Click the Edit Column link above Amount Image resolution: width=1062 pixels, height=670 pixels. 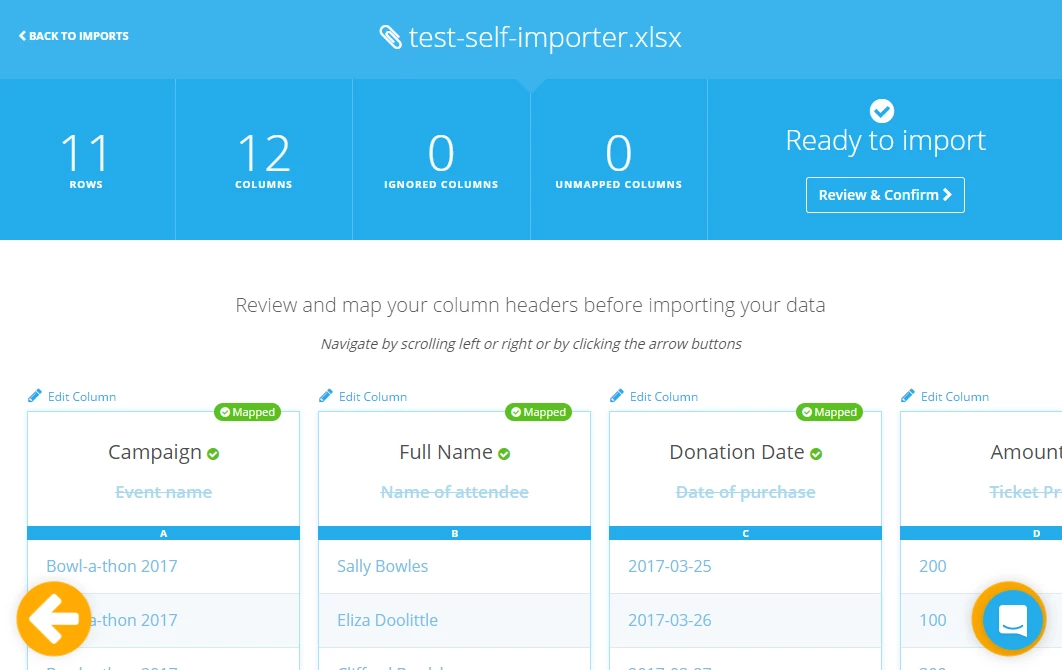954,396
